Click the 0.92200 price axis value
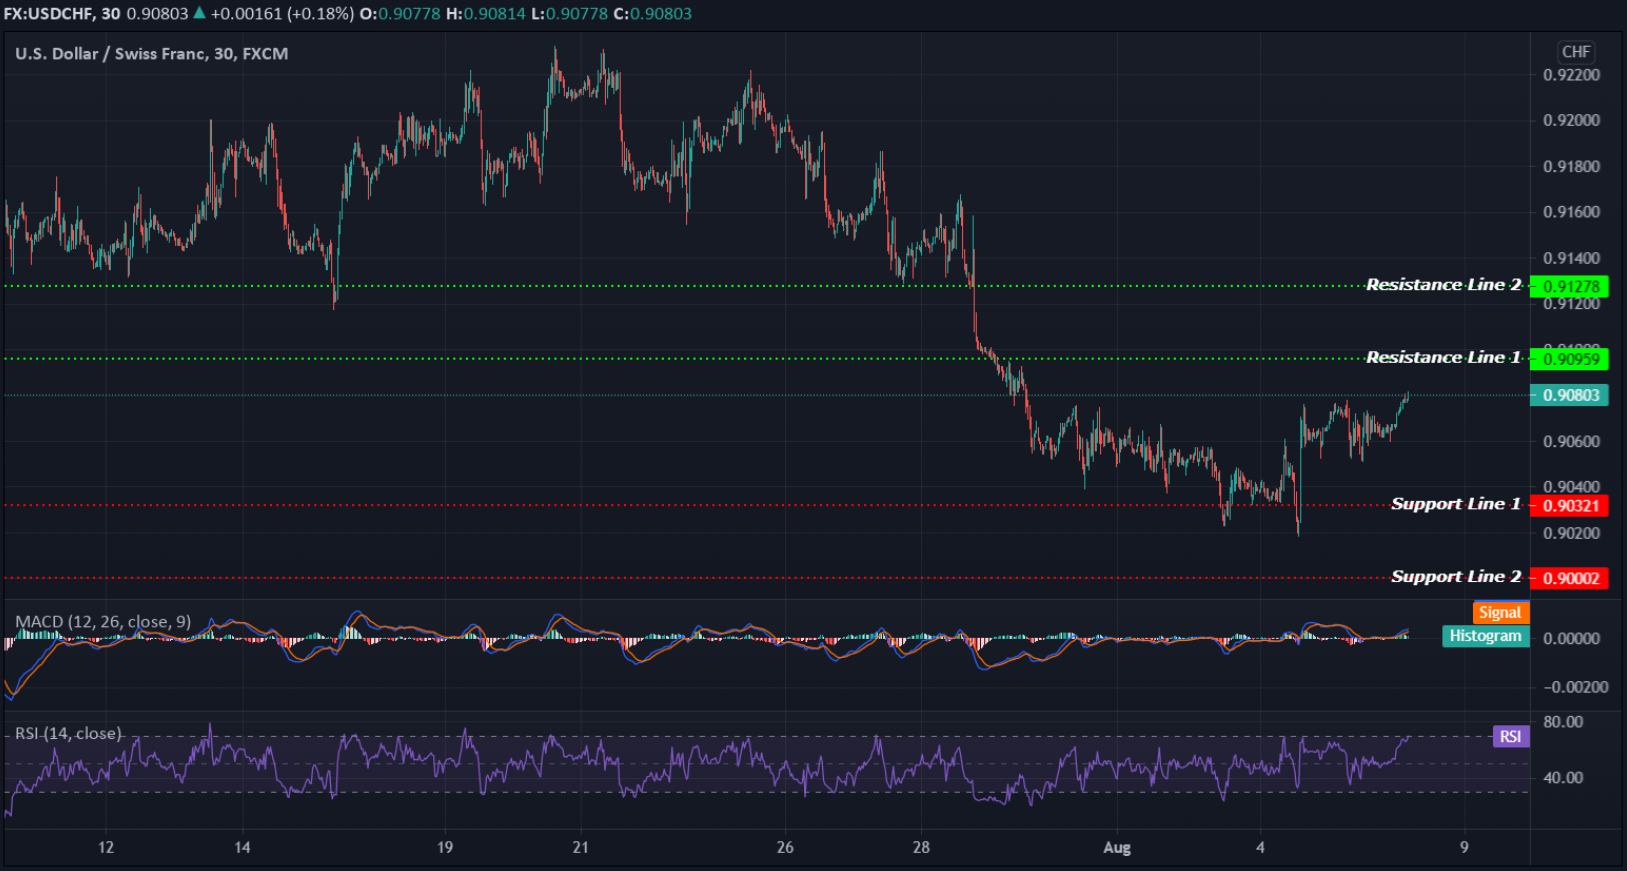 [x=1571, y=75]
